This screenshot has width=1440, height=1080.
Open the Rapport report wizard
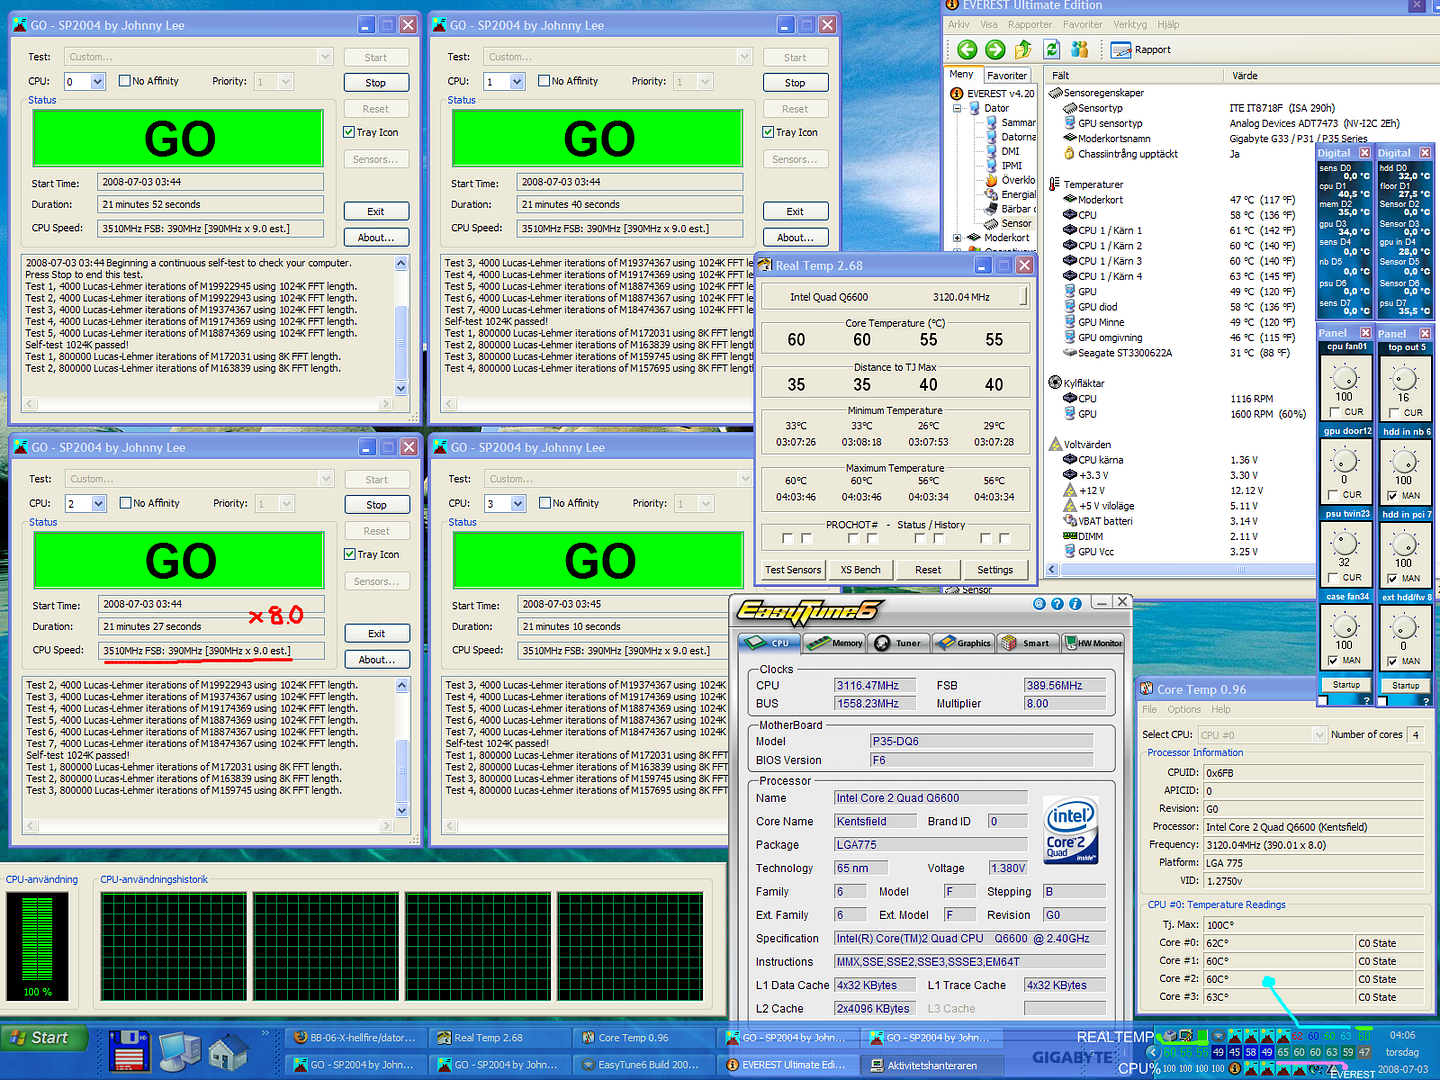[x=1141, y=49]
